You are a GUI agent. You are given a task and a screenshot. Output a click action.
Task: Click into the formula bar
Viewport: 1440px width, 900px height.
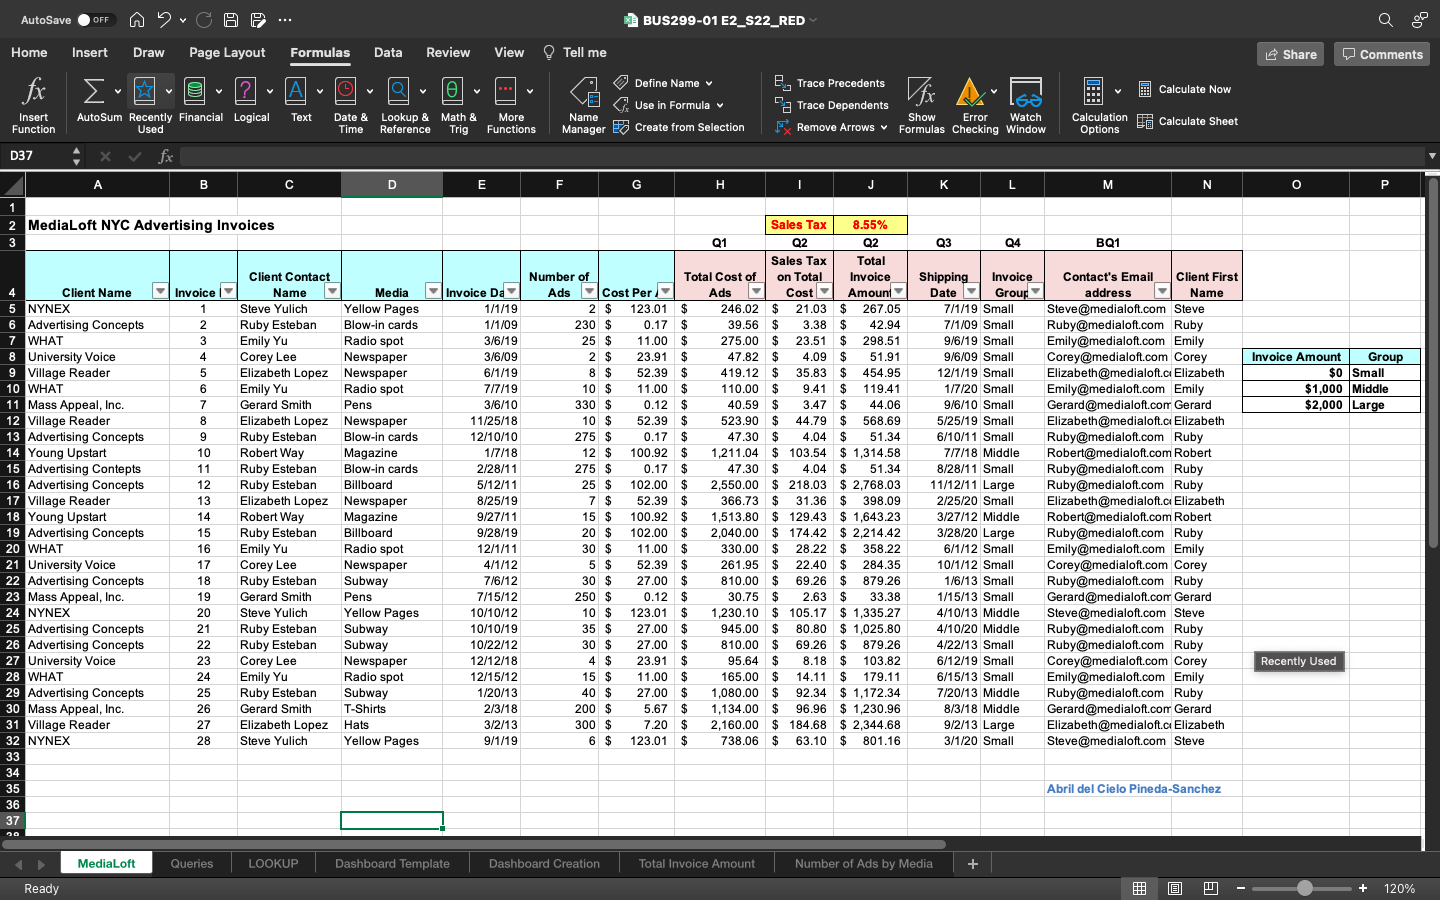[802, 156]
